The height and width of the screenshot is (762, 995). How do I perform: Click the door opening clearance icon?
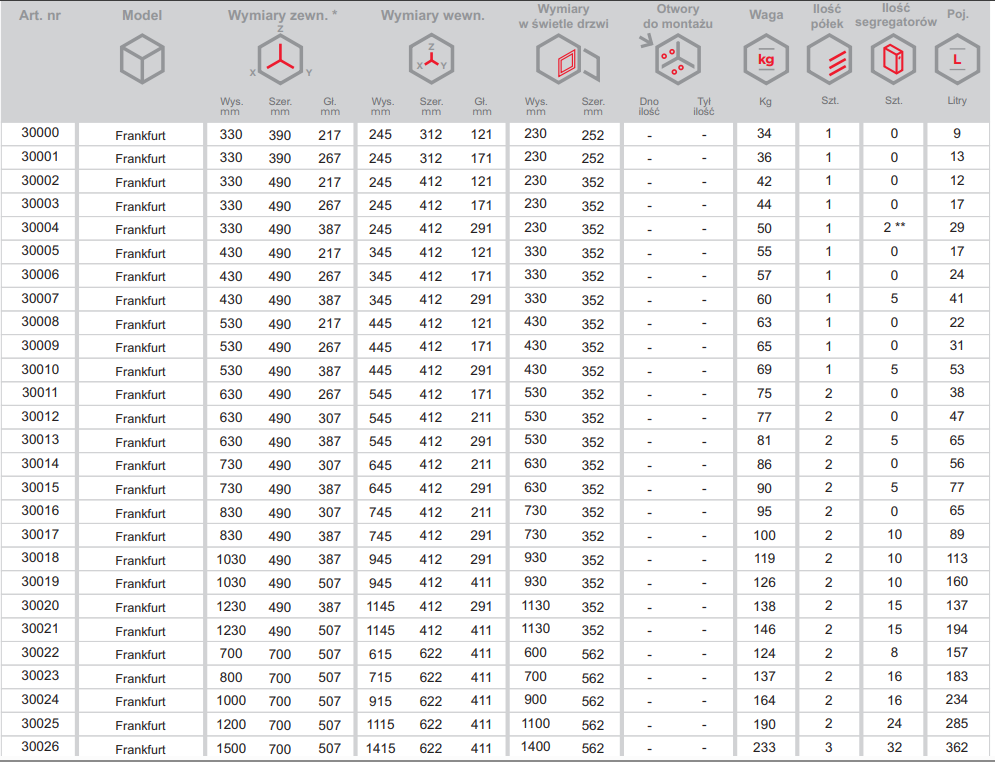click(566, 64)
